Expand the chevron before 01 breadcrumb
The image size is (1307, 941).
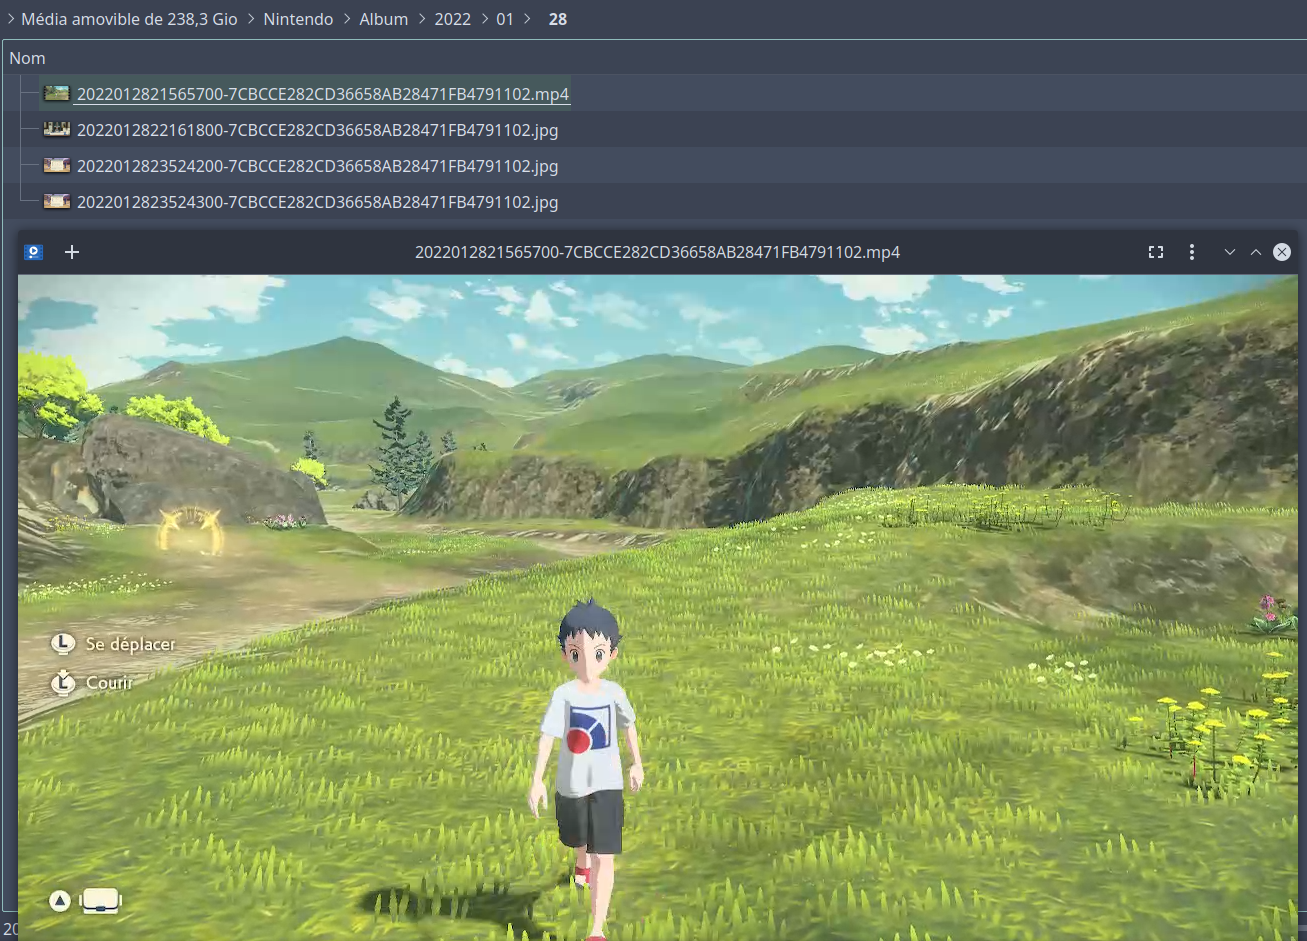point(484,19)
